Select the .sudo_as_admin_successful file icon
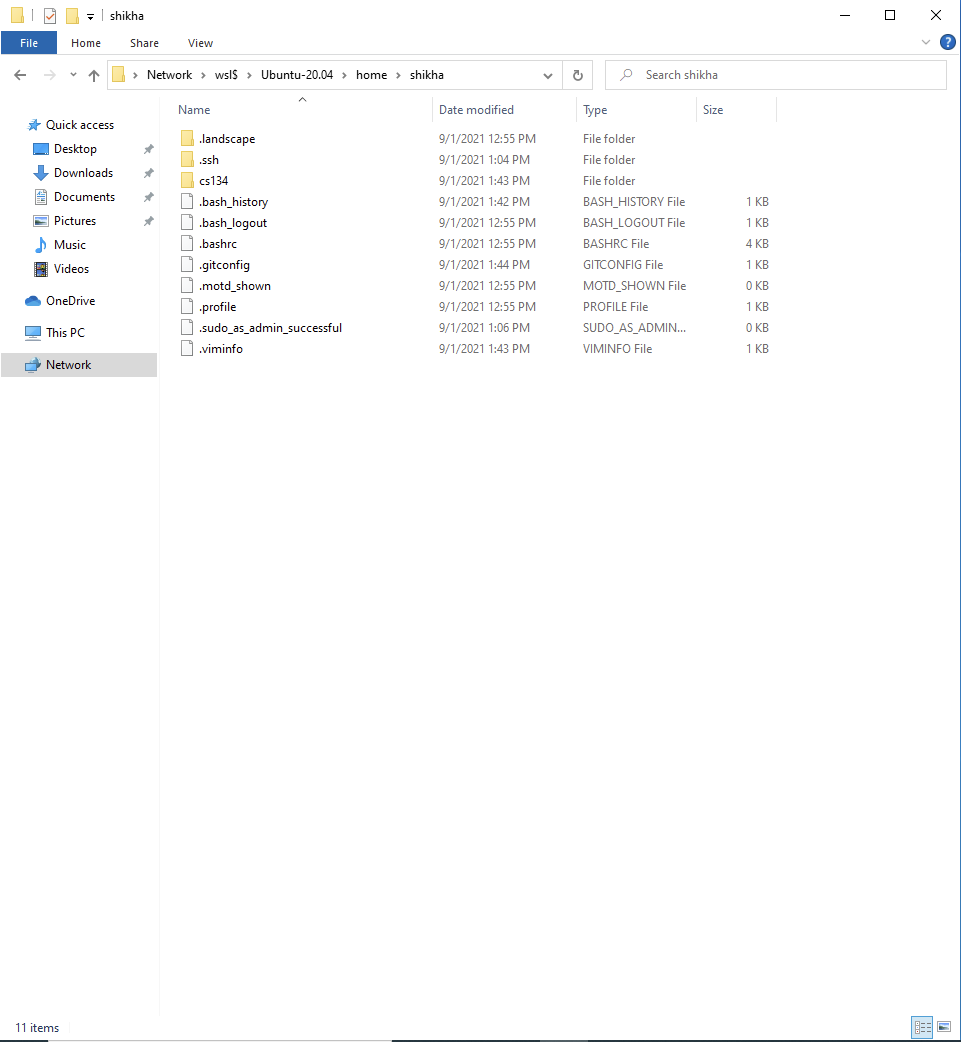This screenshot has width=961, height=1042. click(x=187, y=328)
